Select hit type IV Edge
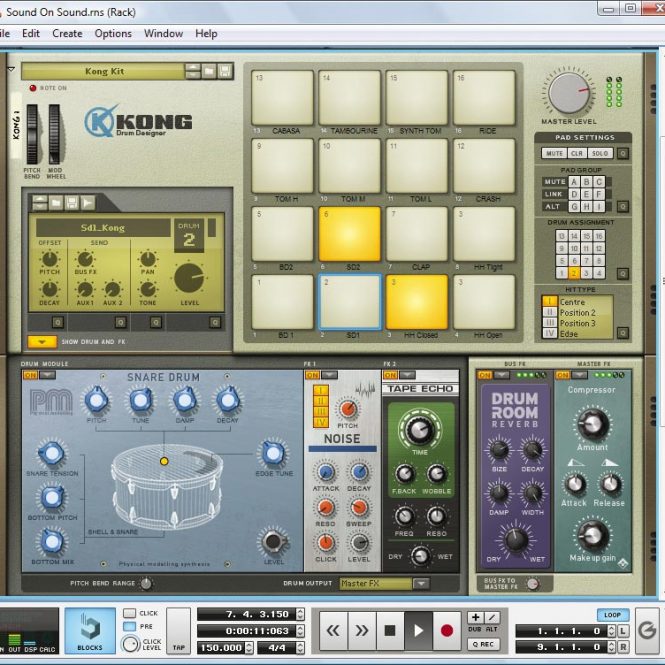 tap(550, 333)
